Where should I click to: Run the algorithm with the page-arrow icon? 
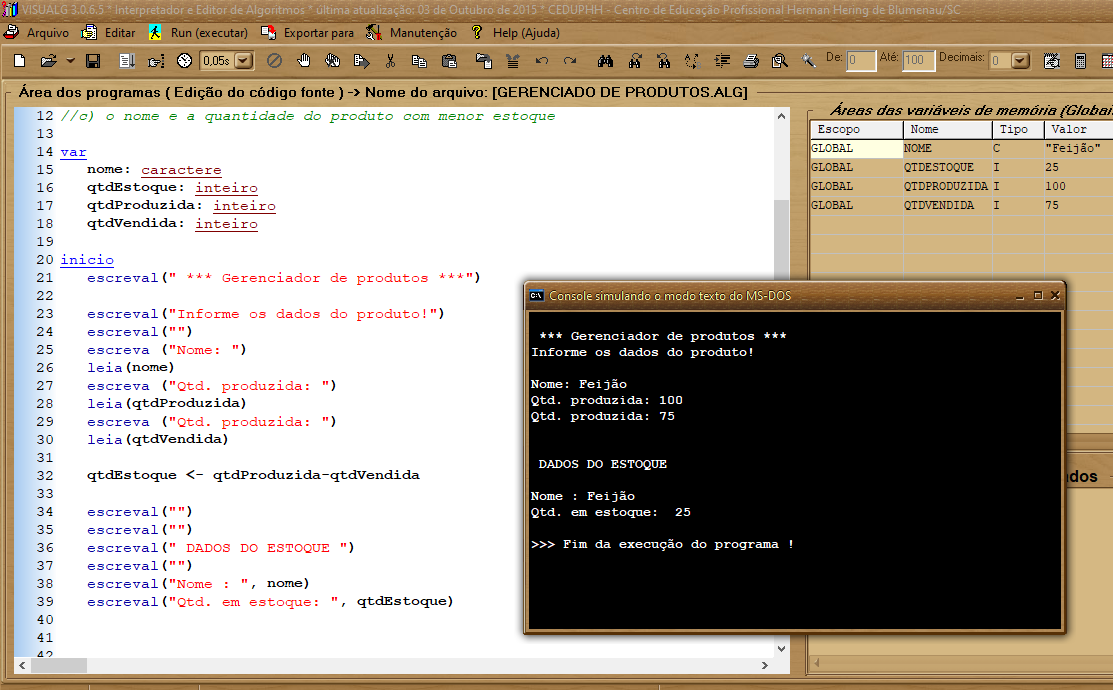tap(127, 61)
